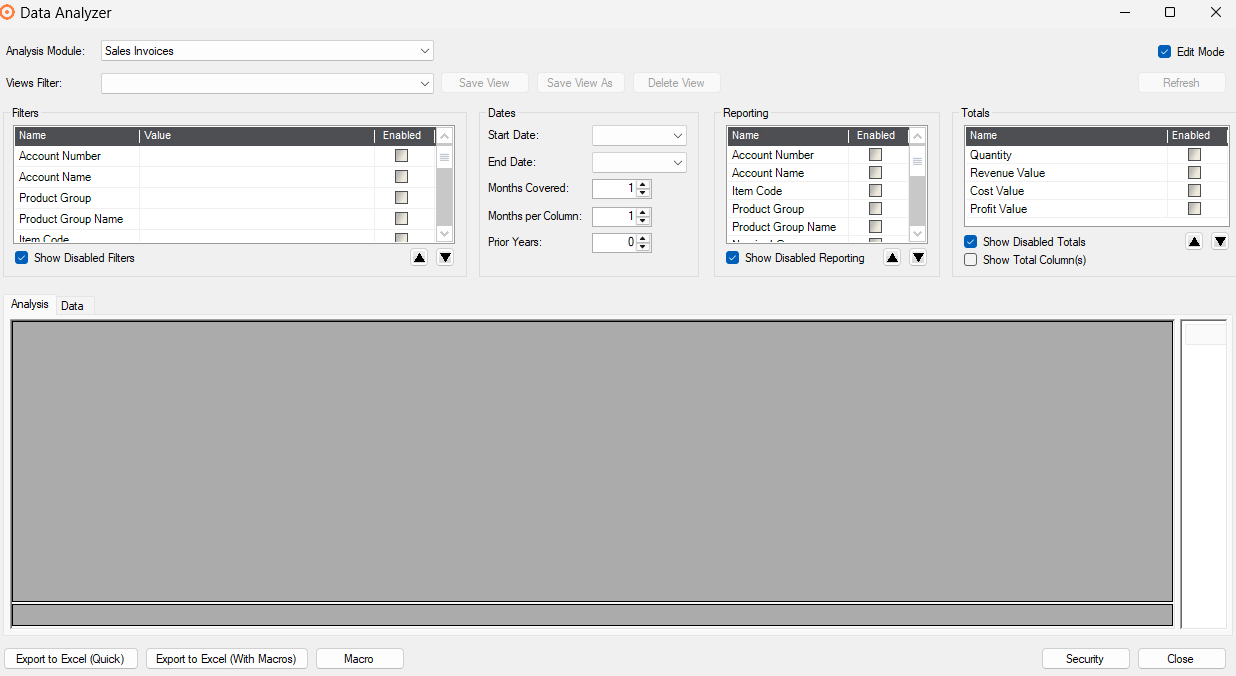Click Prior Years input field

point(614,243)
